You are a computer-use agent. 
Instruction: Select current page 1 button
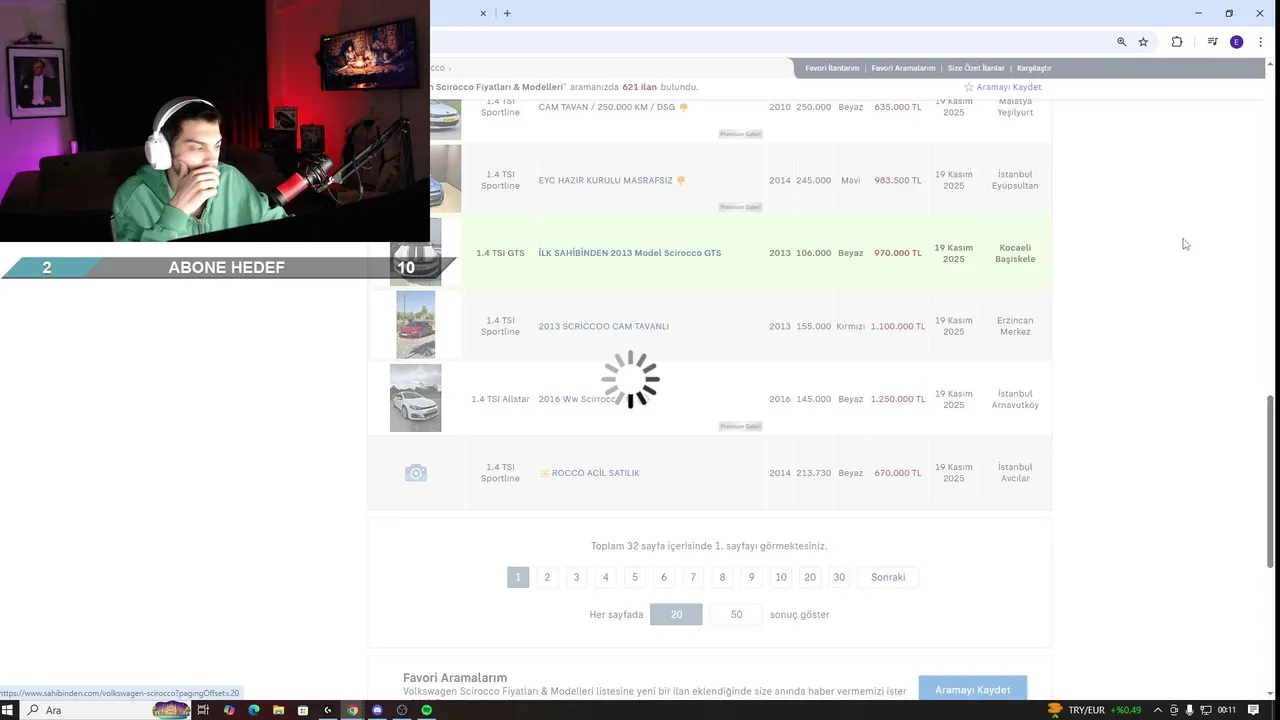pos(518,577)
